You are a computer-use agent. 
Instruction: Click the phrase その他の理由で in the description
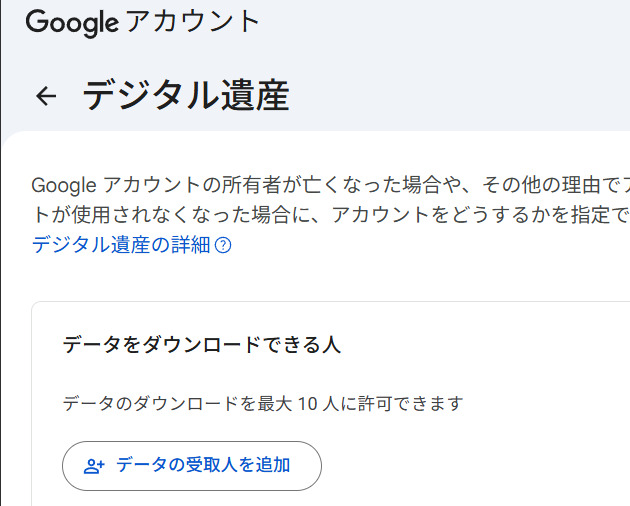coord(541,186)
